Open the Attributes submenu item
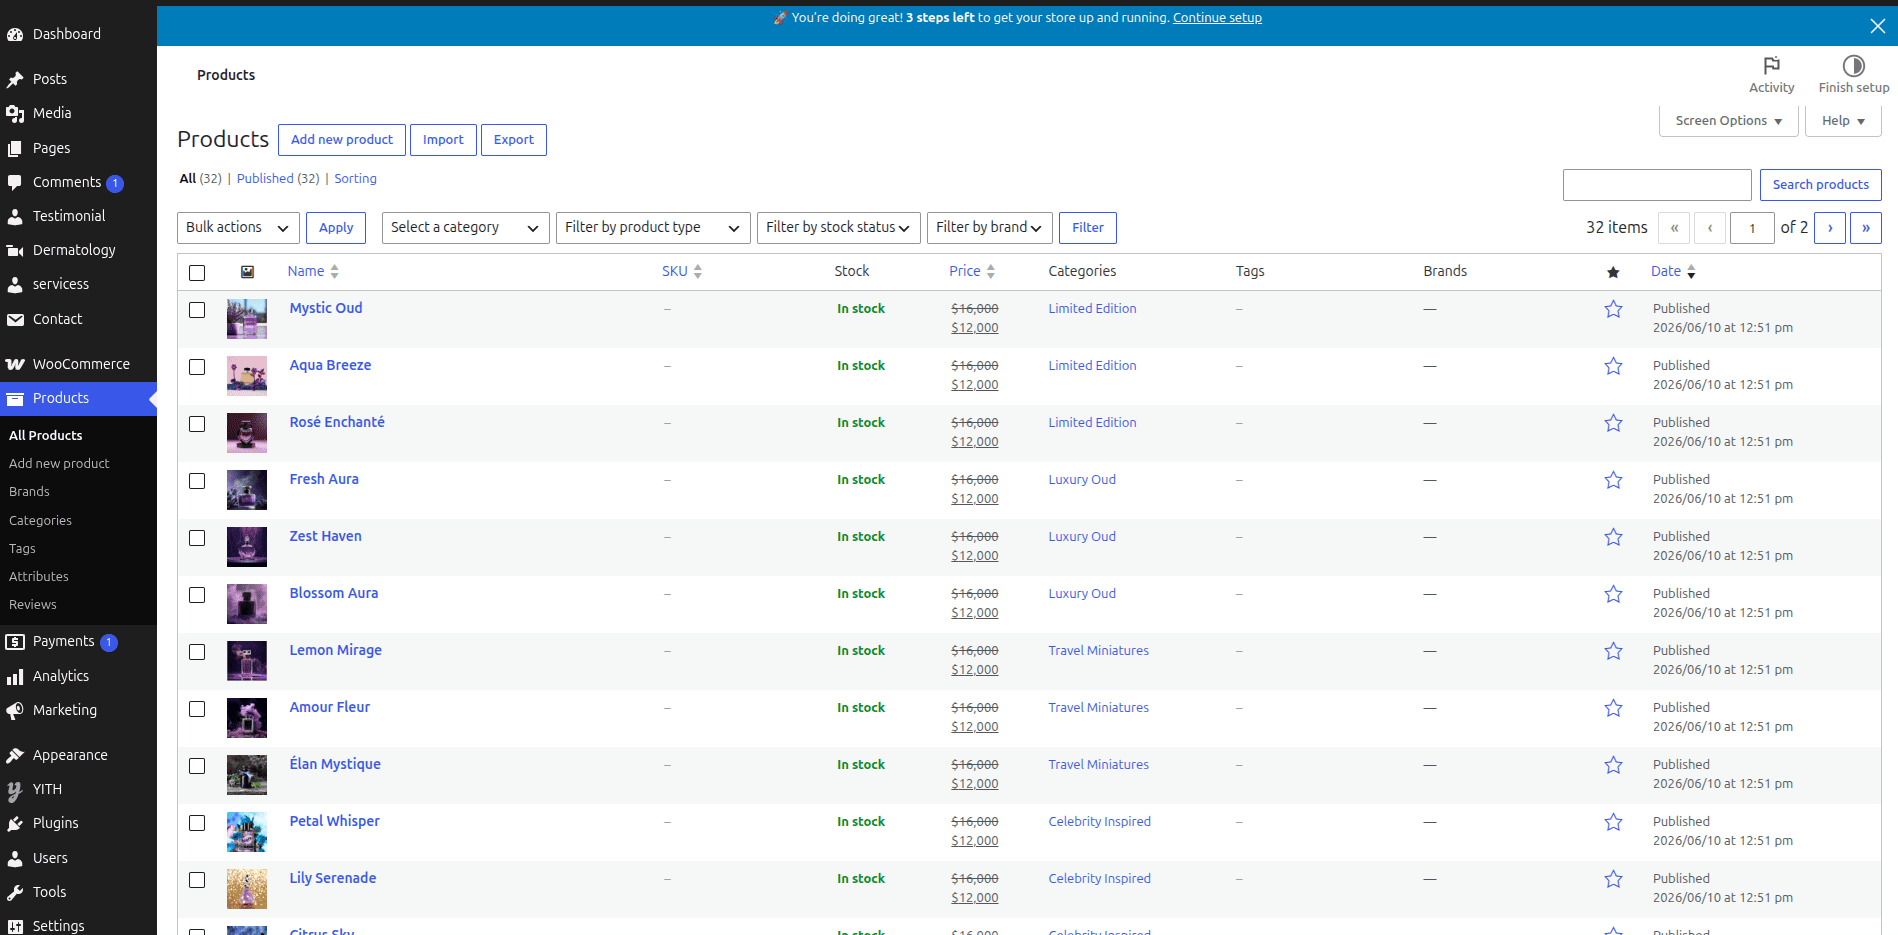1898x935 pixels. (x=39, y=577)
